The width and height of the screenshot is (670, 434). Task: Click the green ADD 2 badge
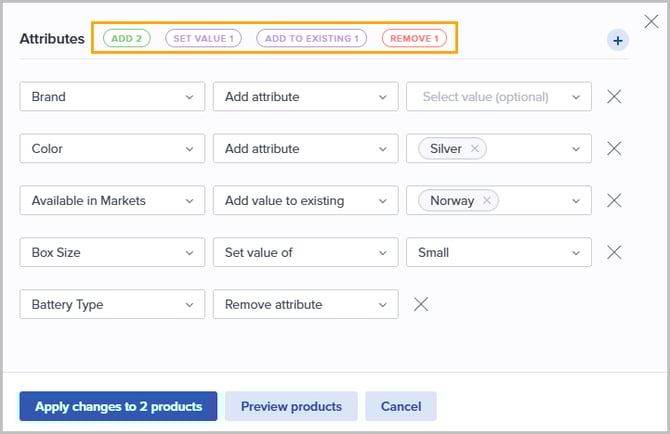point(127,39)
